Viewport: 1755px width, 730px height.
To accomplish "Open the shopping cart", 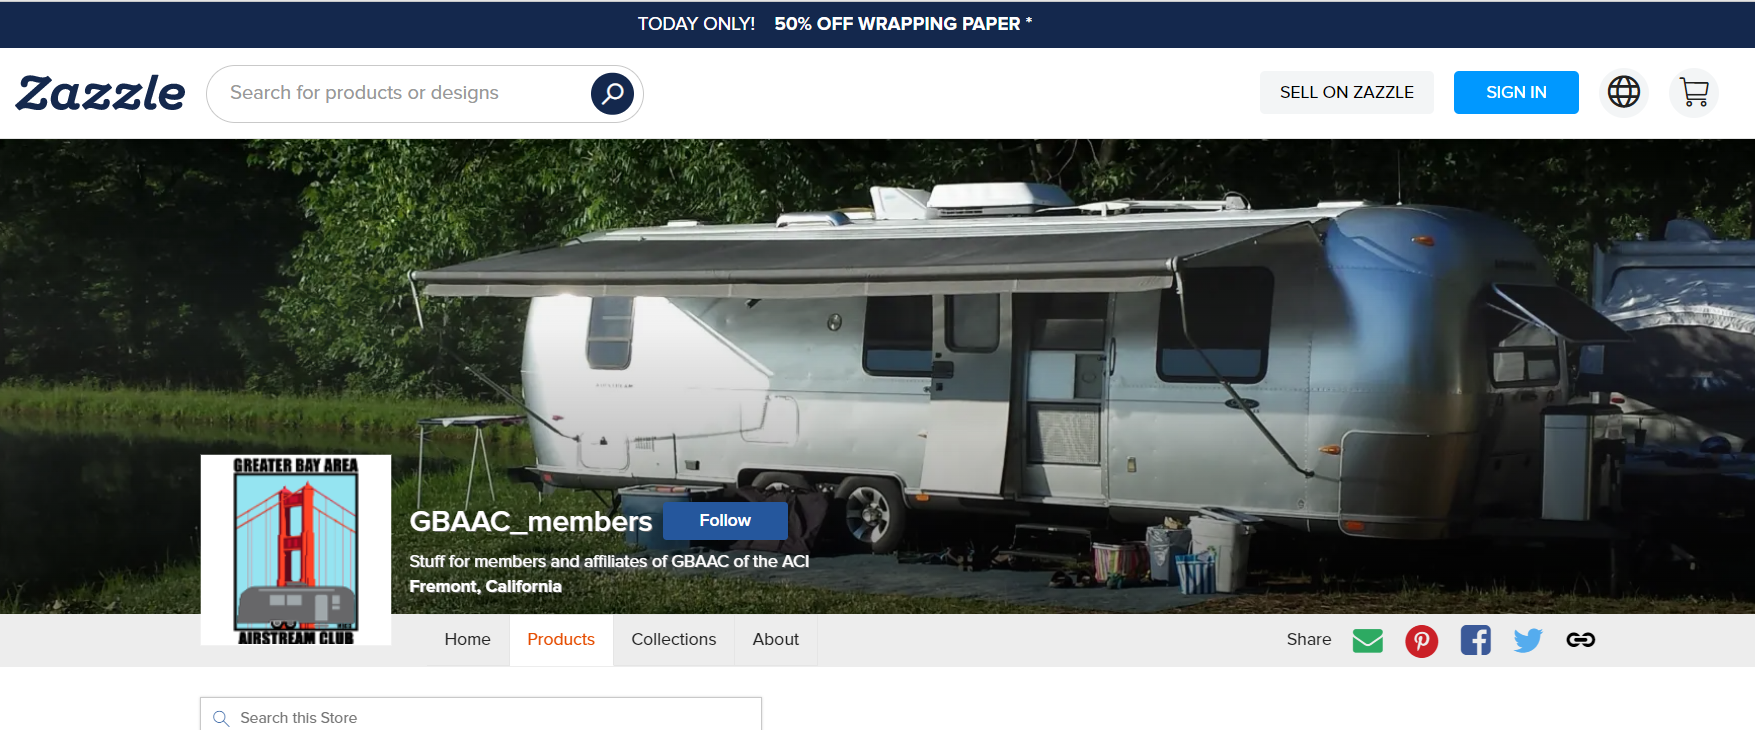I will (x=1694, y=92).
